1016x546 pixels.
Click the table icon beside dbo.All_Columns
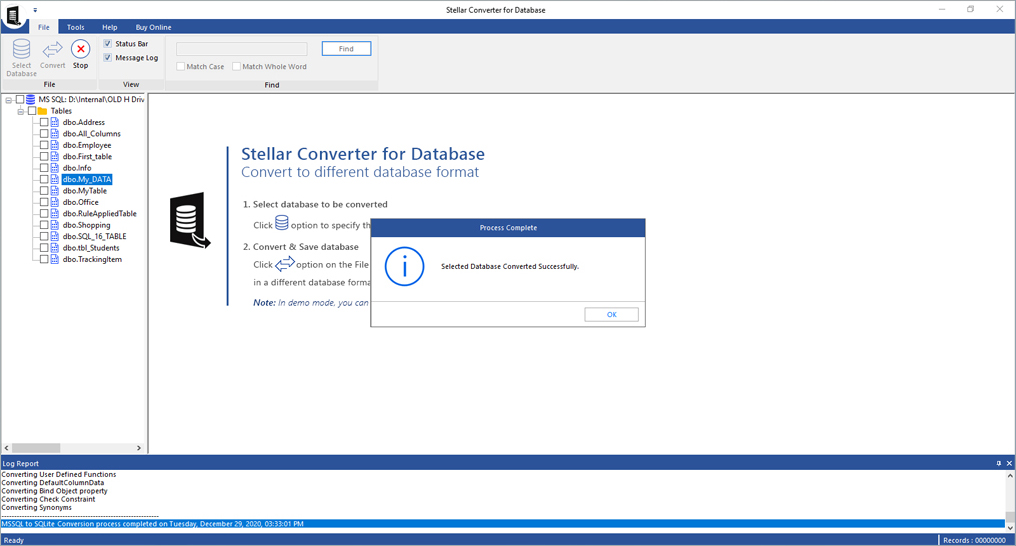point(55,133)
